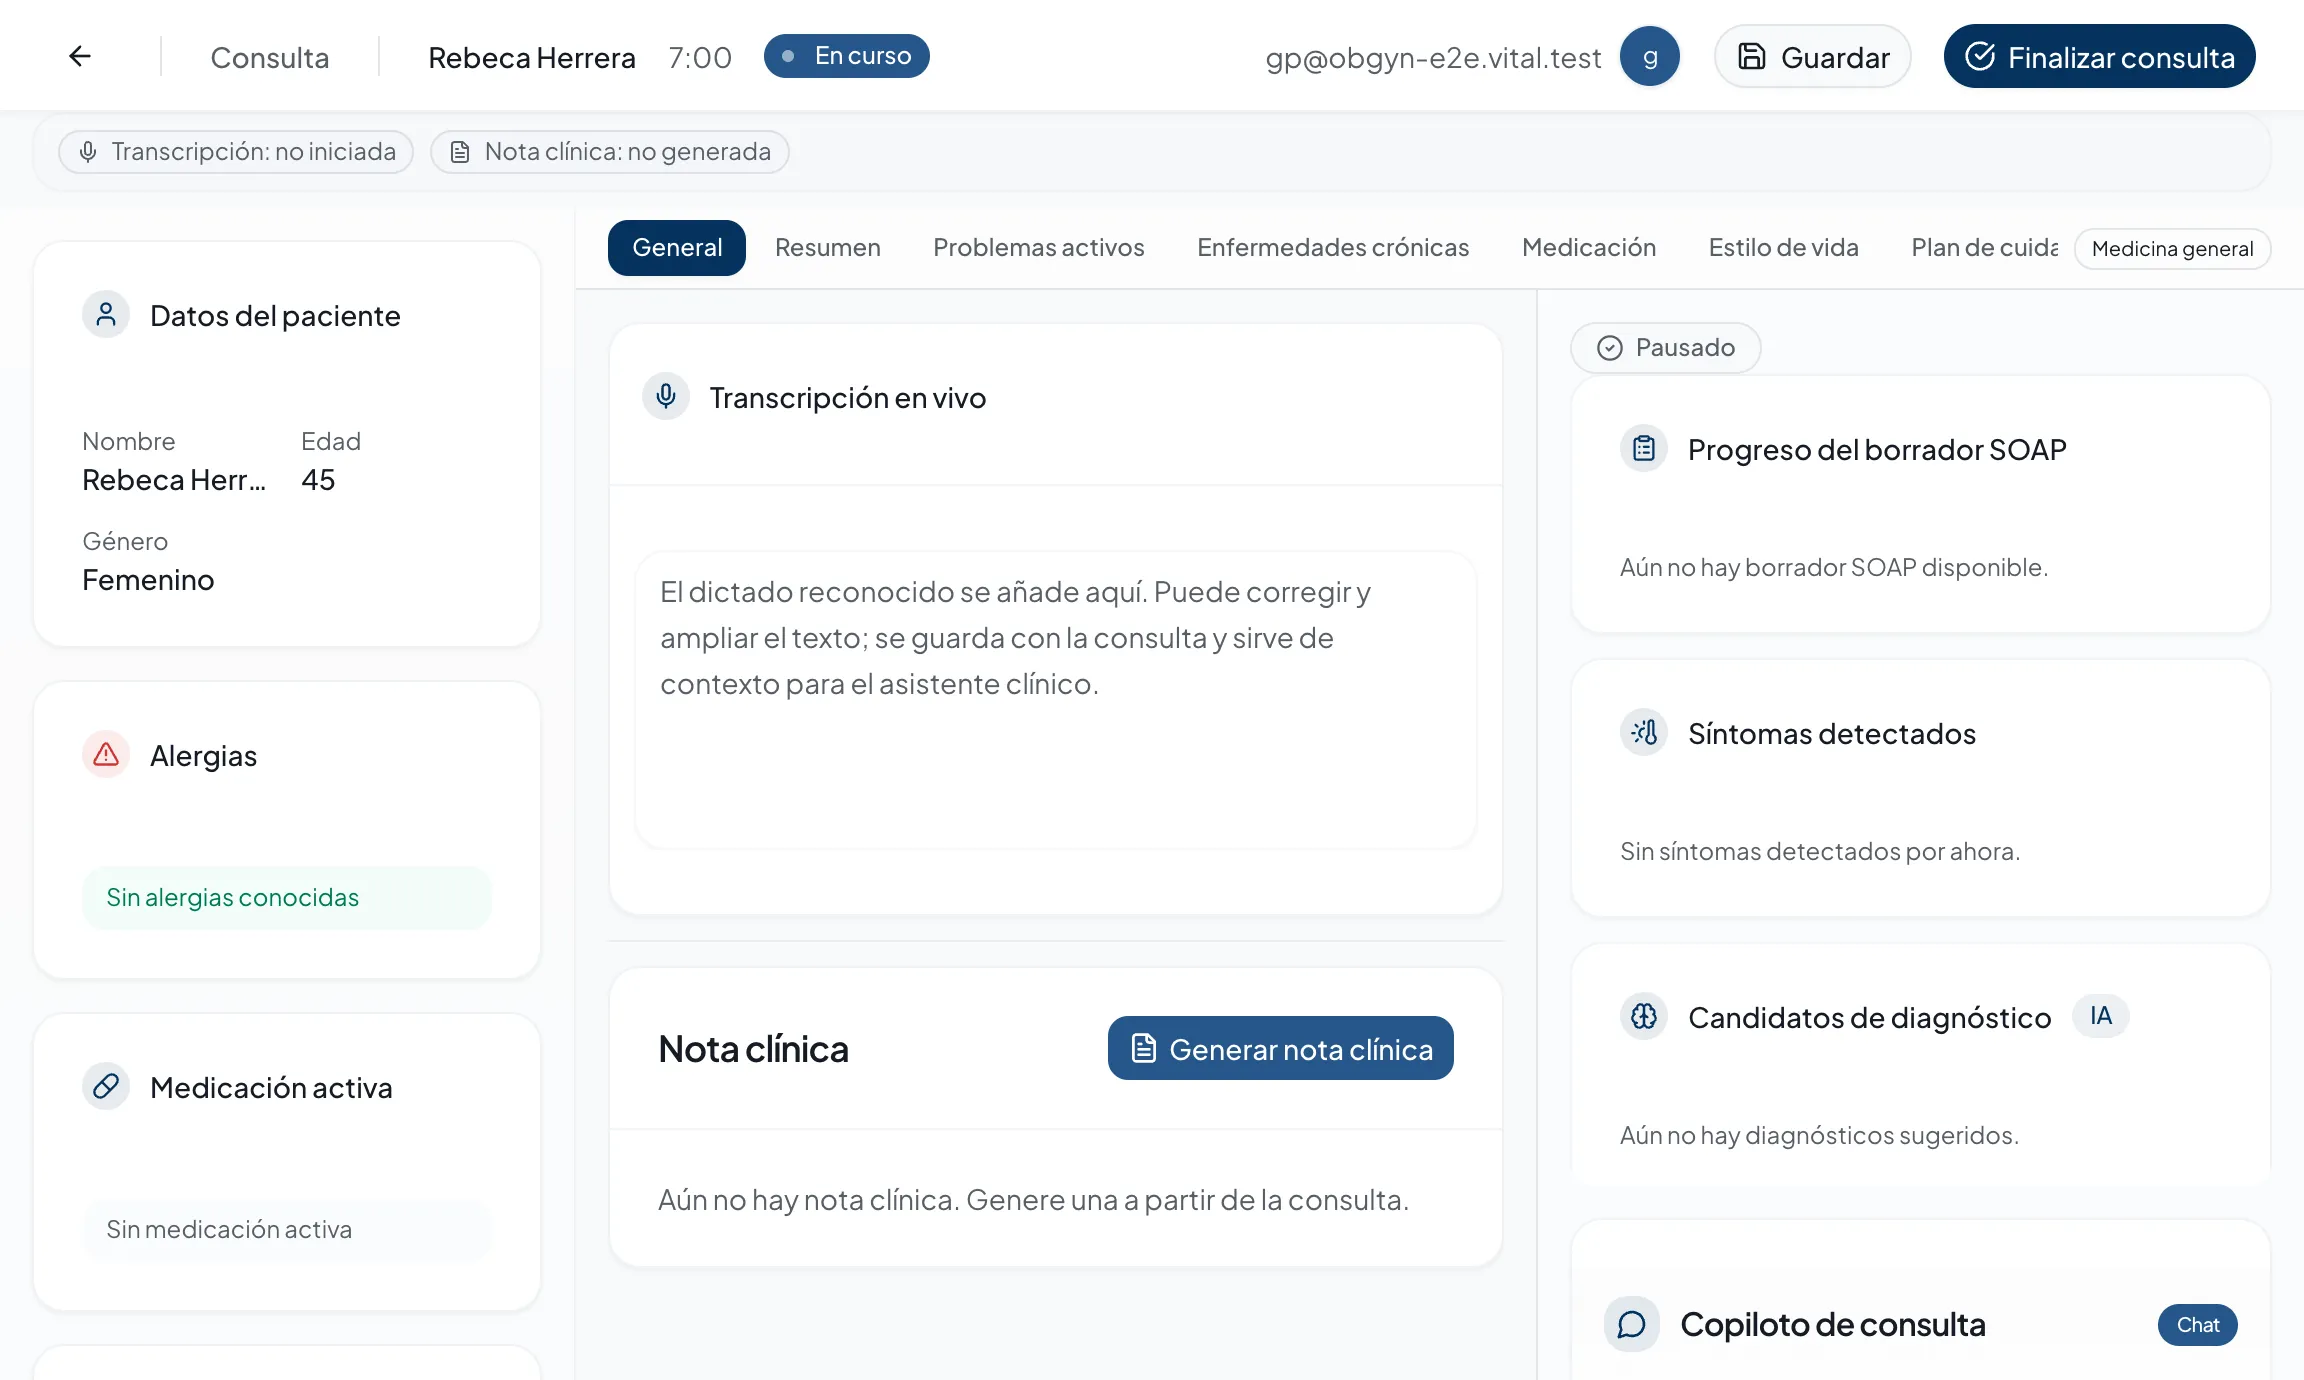Click the document icon in Nota clínica status chip
This screenshot has height=1380, width=2304.
[460, 152]
